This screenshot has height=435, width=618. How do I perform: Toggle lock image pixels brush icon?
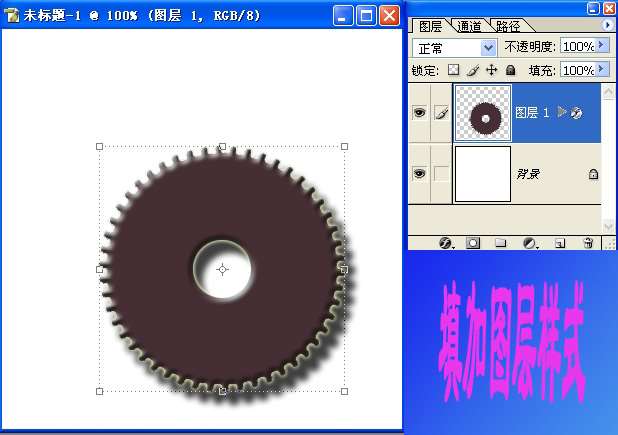click(x=473, y=71)
